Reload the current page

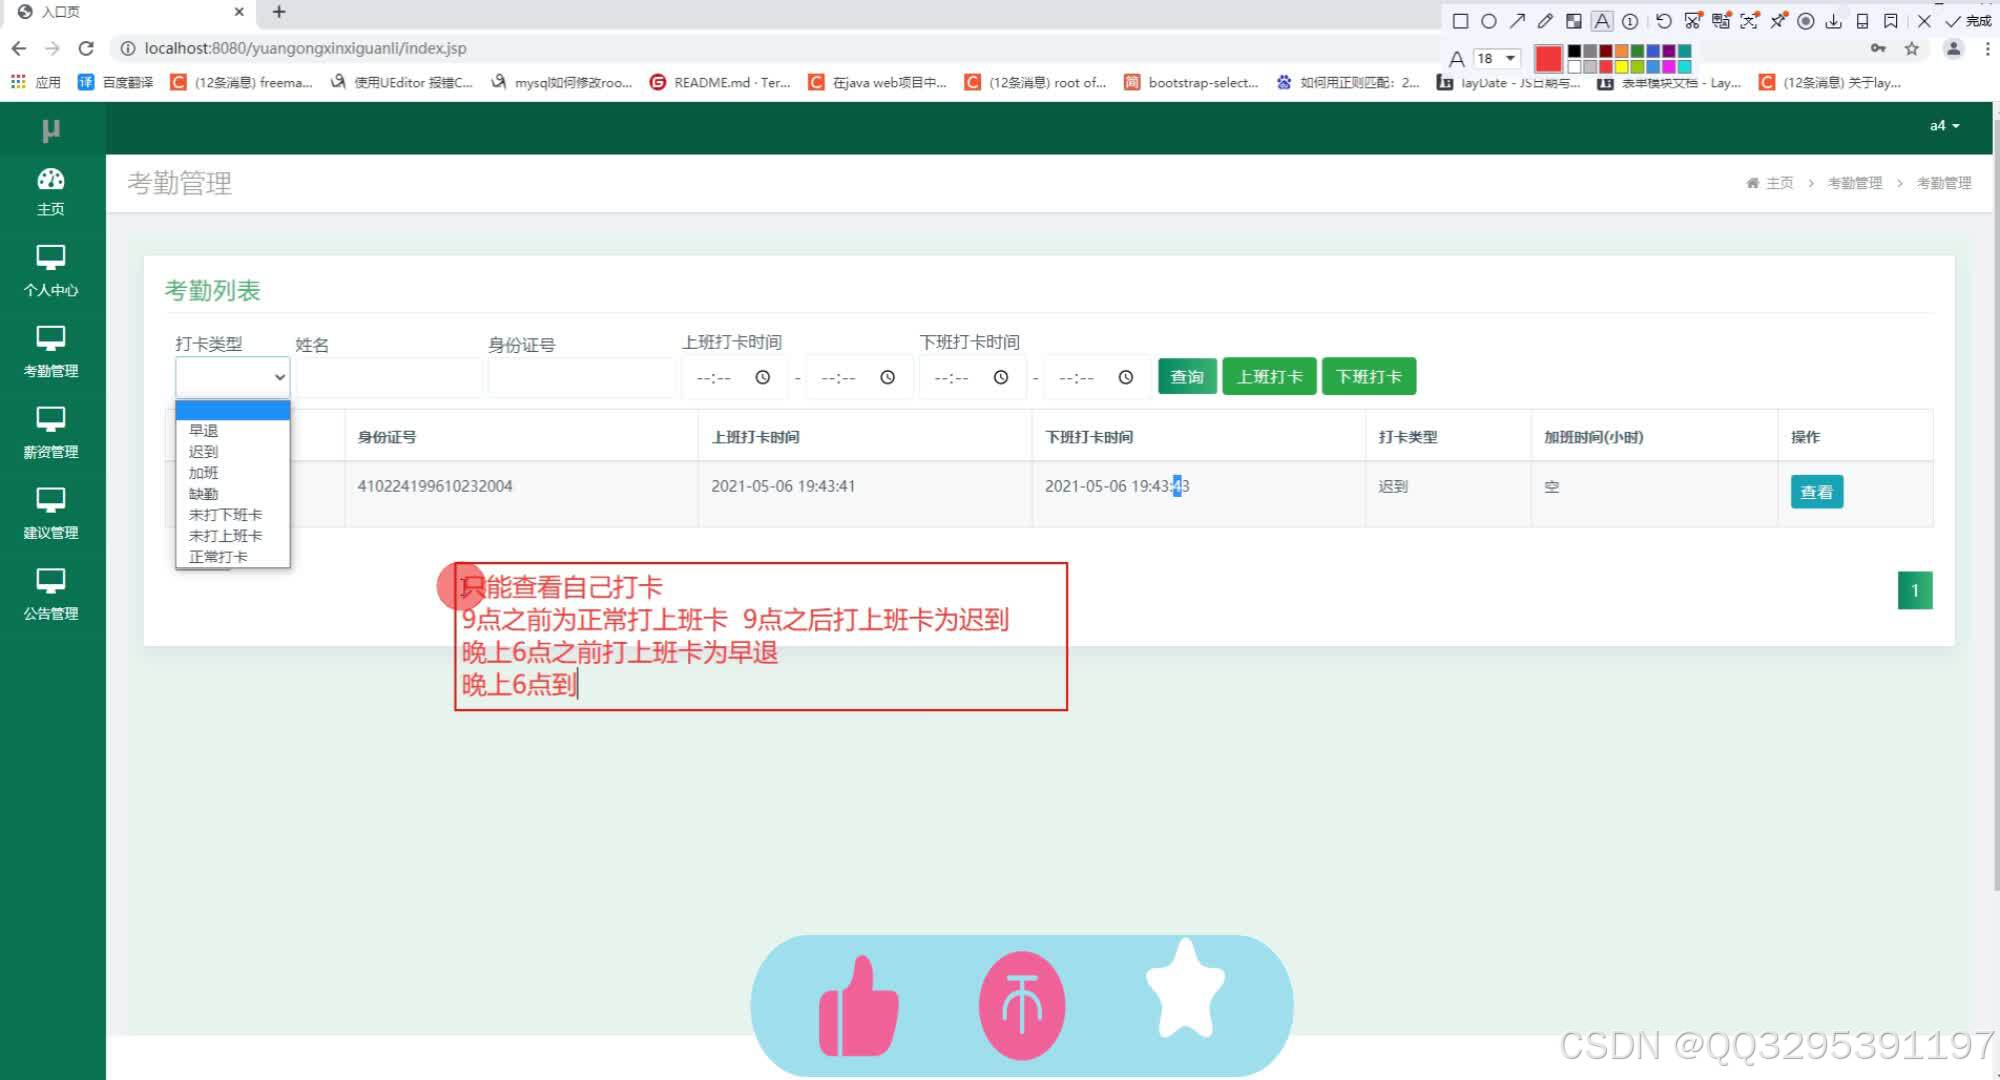(86, 48)
